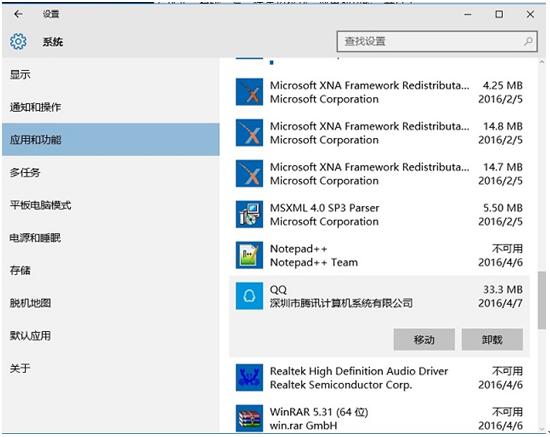The image size is (550, 437).
Task: Click 深圳市腾讯计算机系统有限公司 publisher text
Action: (341, 303)
